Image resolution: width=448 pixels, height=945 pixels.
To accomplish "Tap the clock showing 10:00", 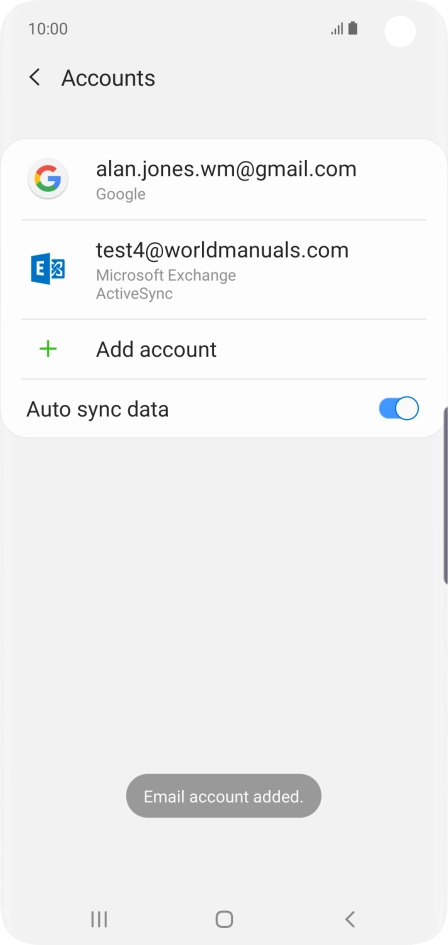I will [48, 29].
